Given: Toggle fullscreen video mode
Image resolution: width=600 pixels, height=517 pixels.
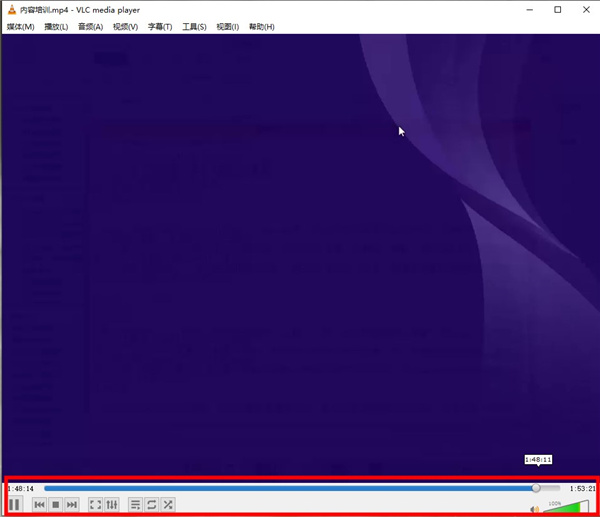Looking at the screenshot, I should coord(95,505).
